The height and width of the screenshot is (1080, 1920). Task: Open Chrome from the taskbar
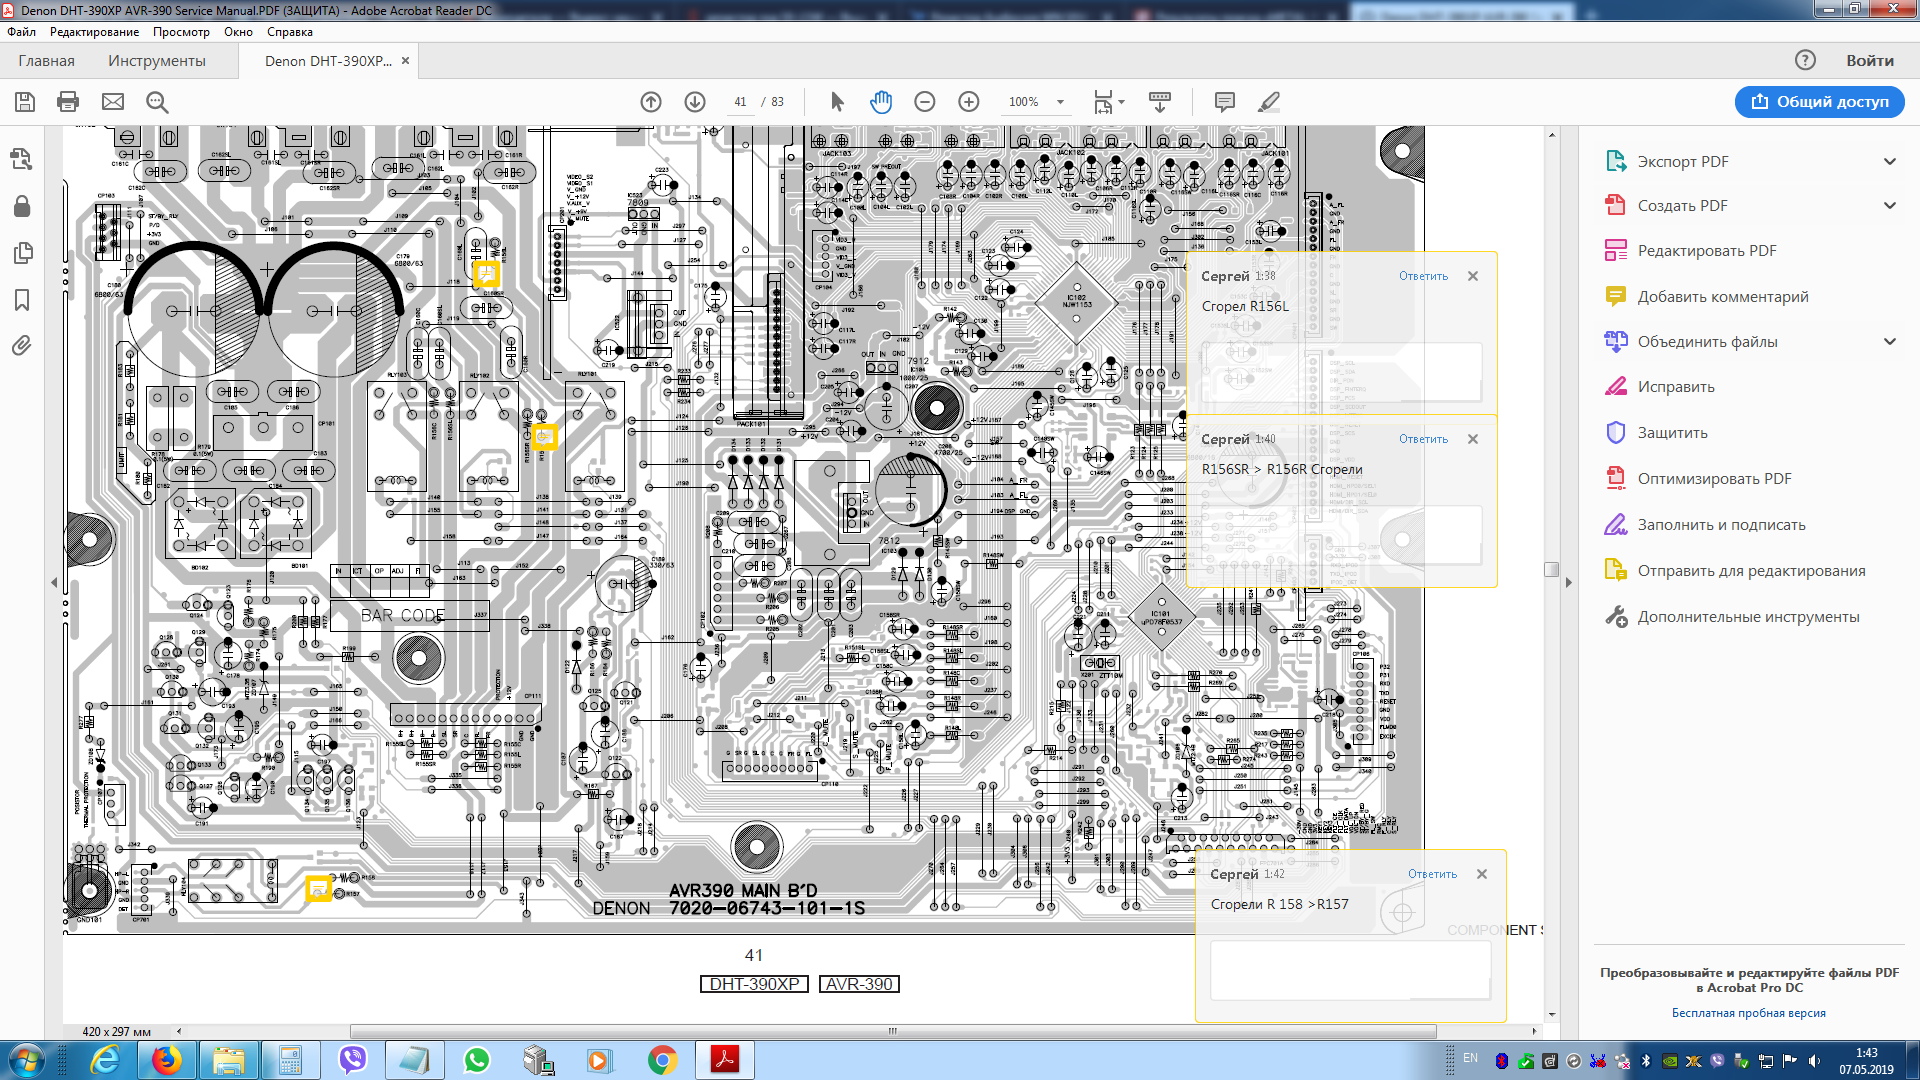(x=662, y=1060)
